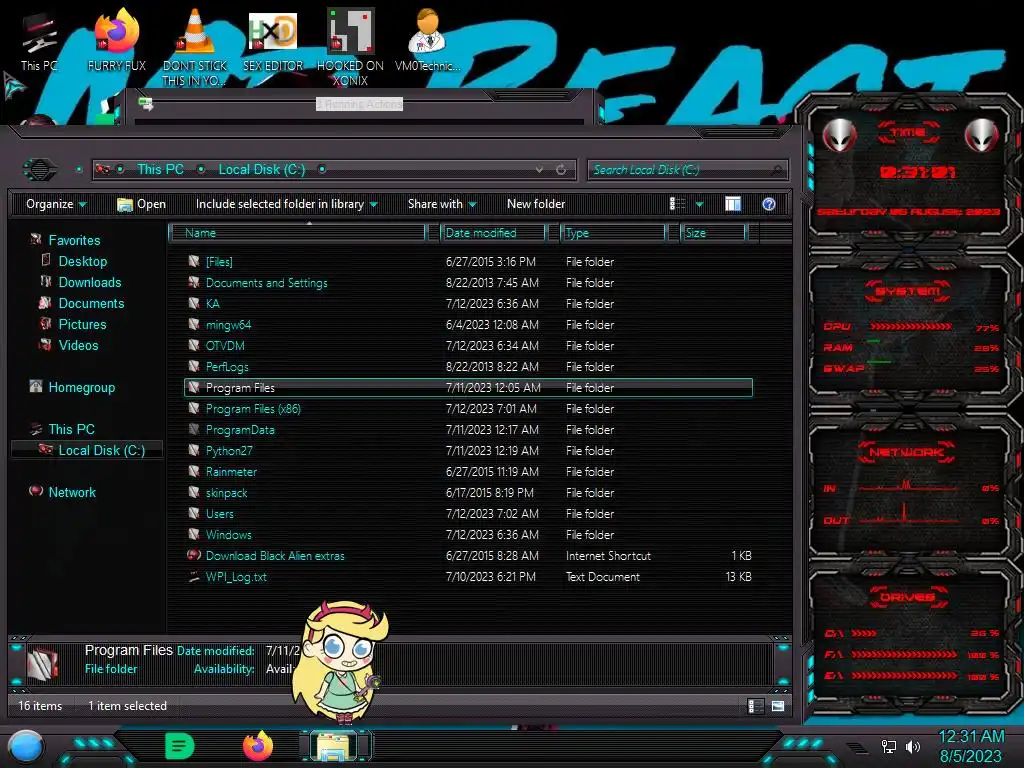Open Documents in the navigation pane
Image resolution: width=1024 pixels, height=768 pixels.
[x=91, y=303]
